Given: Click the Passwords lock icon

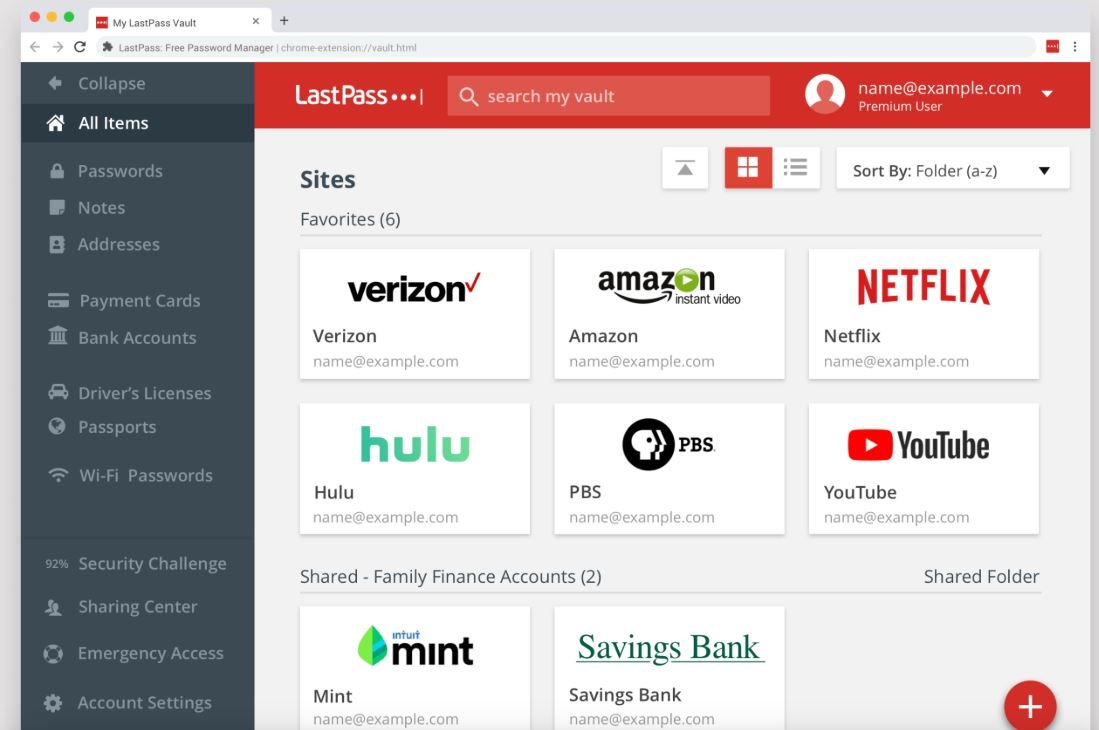Looking at the screenshot, I should click(x=57, y=171).
